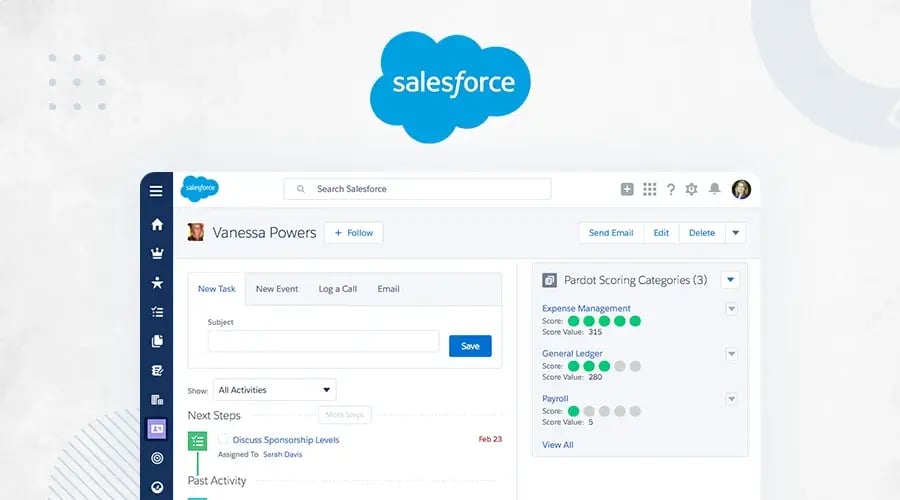Click the View All link
Image resolution: width=900 pixels, height=500 pixels.
click(x=557, y=445)
